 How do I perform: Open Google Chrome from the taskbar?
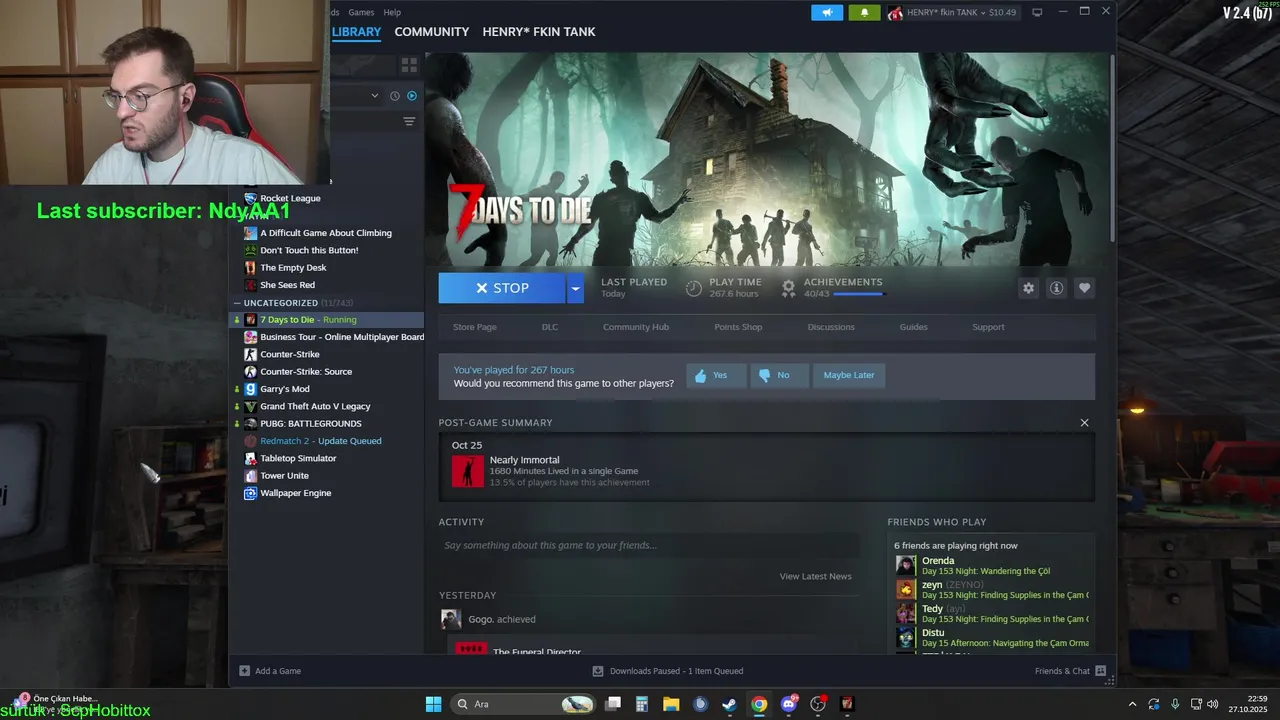click(x=759, y=704)
